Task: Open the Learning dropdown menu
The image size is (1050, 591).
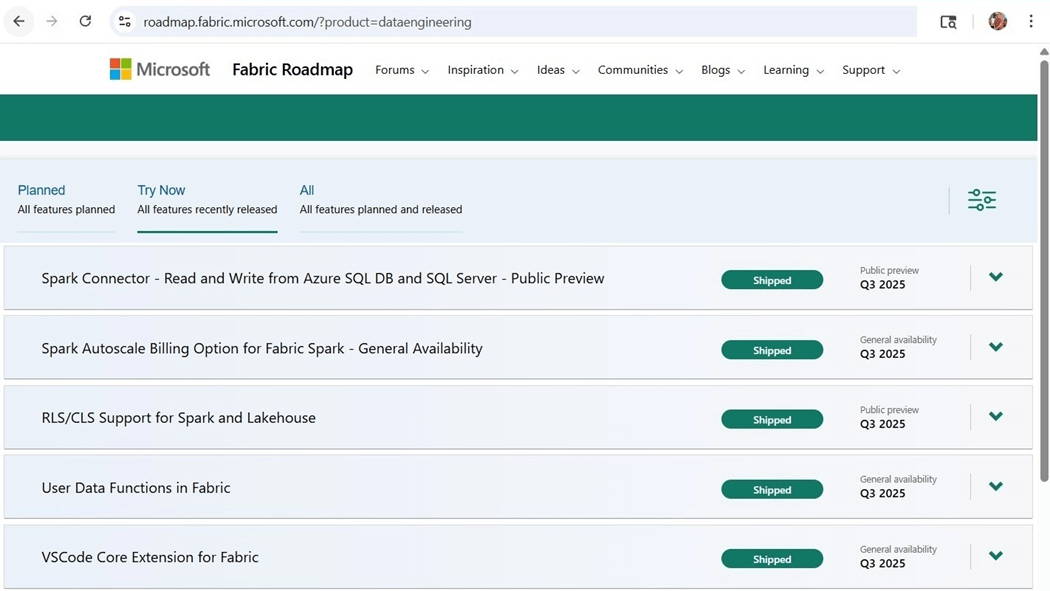Action: pos(793,70)
